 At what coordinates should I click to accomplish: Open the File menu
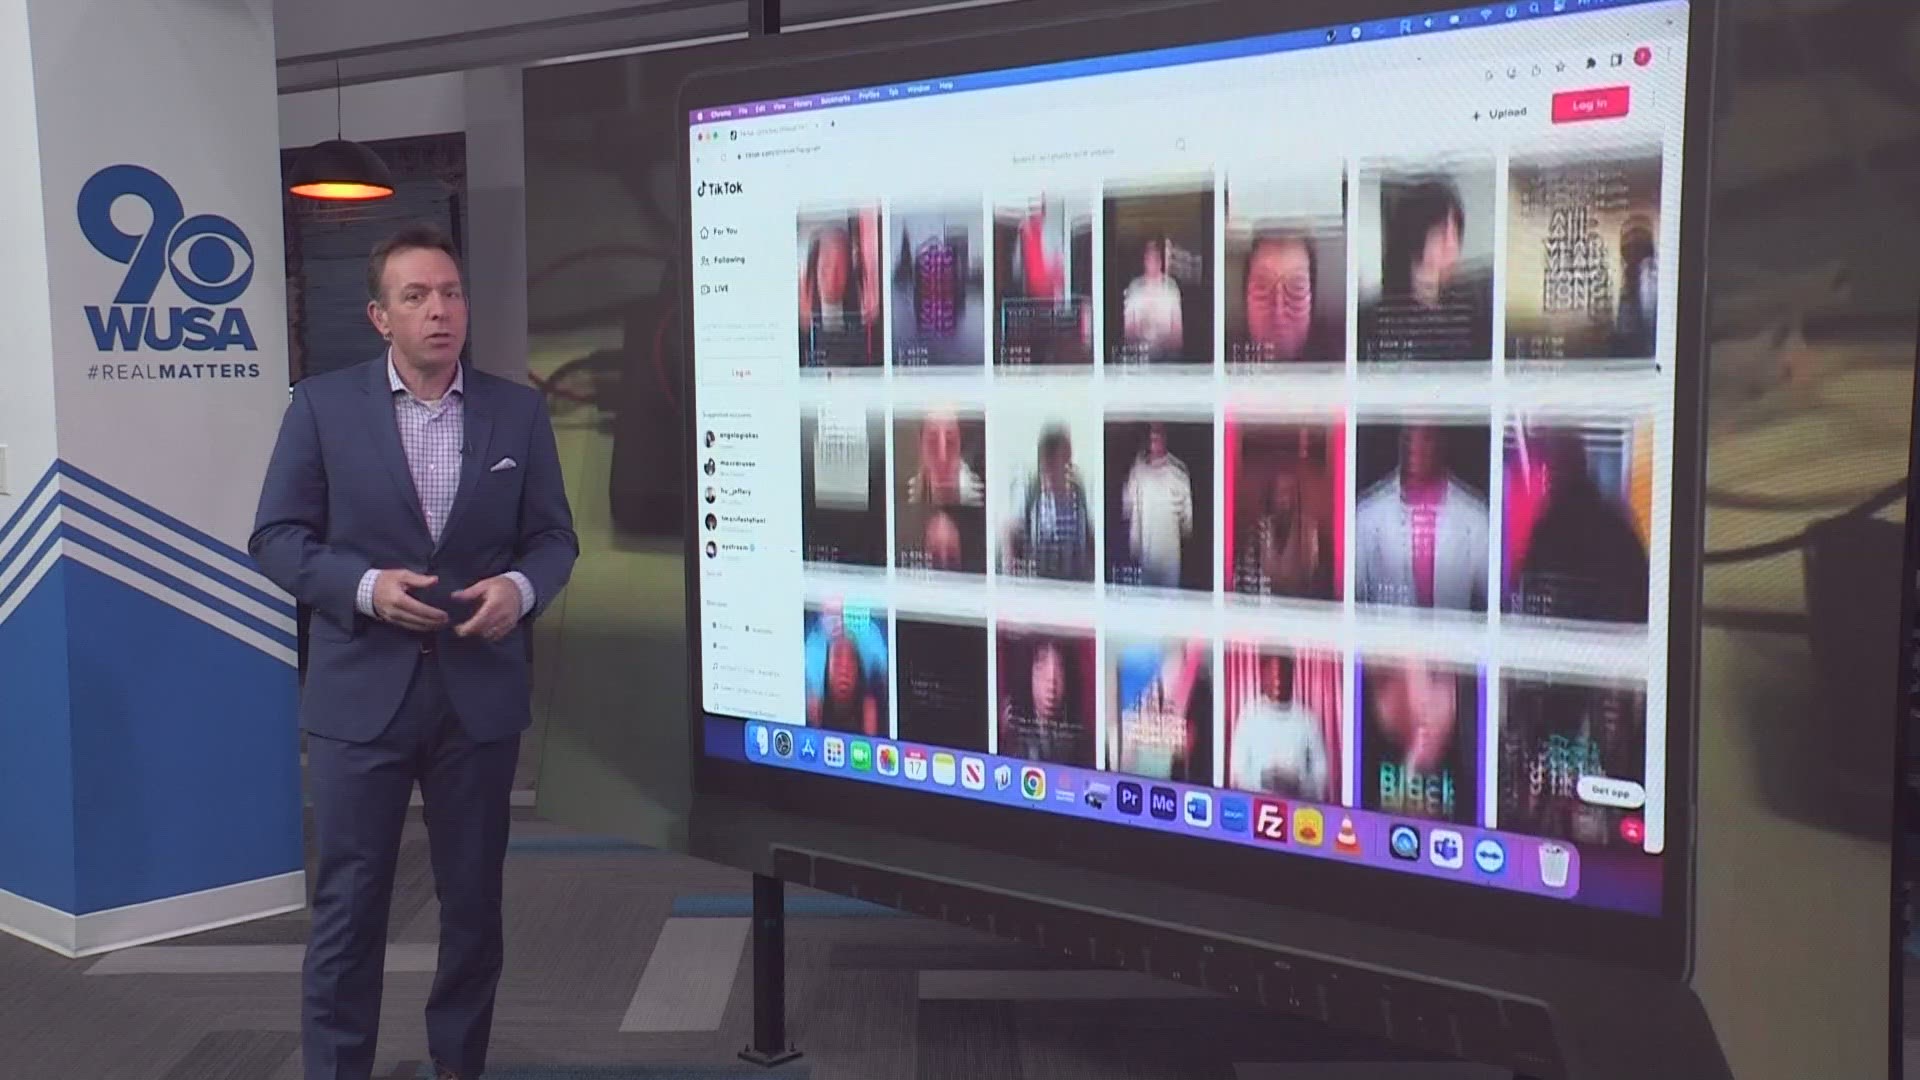[x=743, y=110]
